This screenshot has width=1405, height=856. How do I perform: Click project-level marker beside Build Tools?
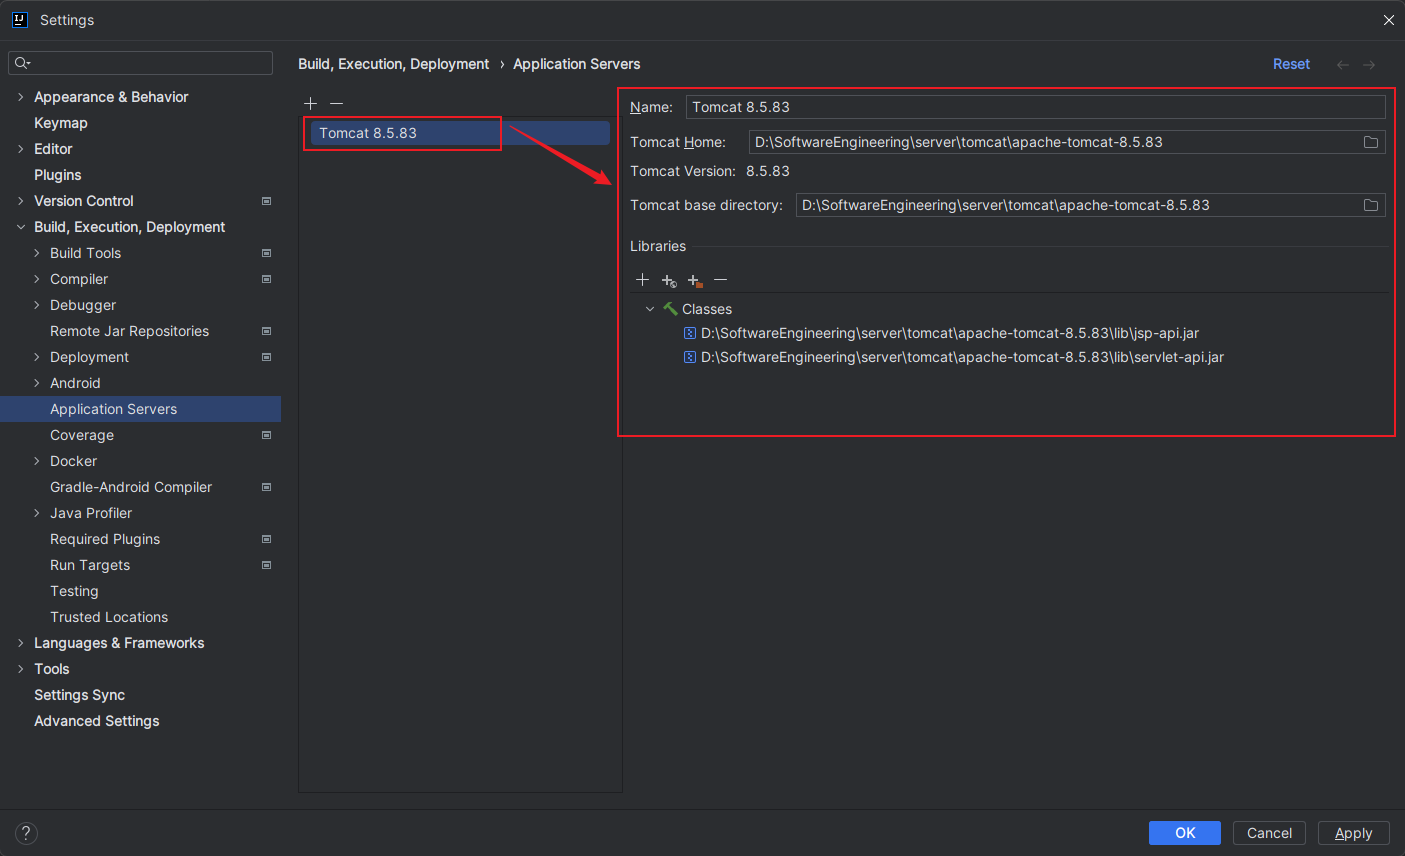point(267,253)
